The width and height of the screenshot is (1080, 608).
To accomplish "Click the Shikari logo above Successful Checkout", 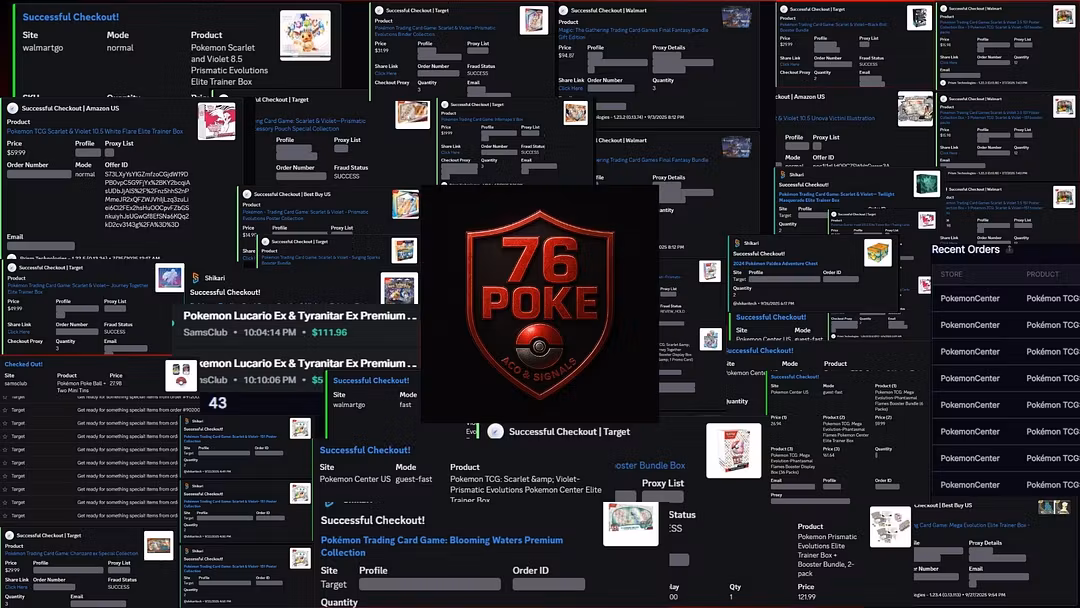I will (x=196, y=277).
